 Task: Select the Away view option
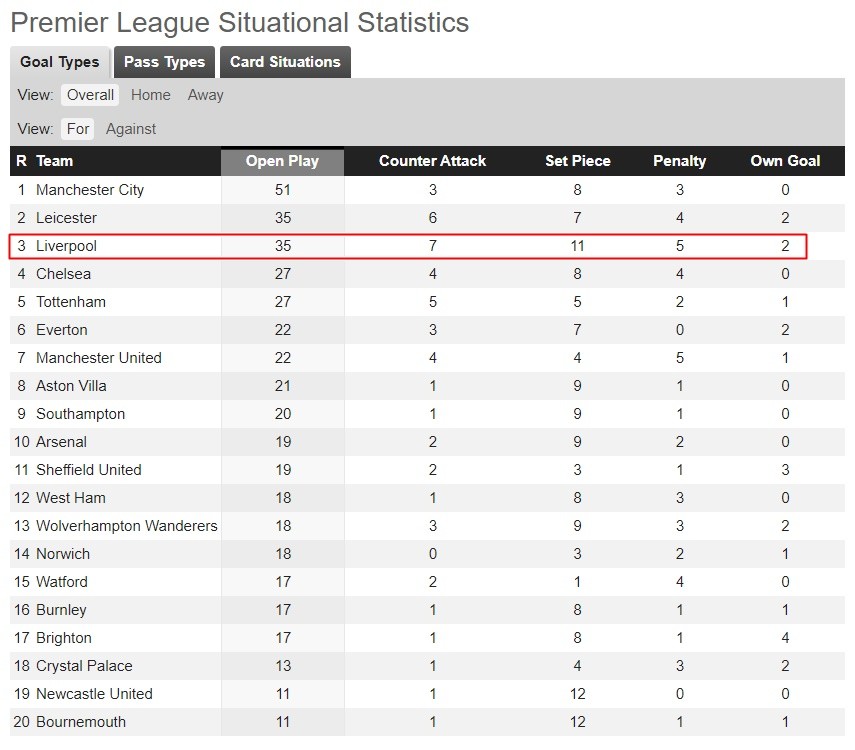[x=206, y=95]
